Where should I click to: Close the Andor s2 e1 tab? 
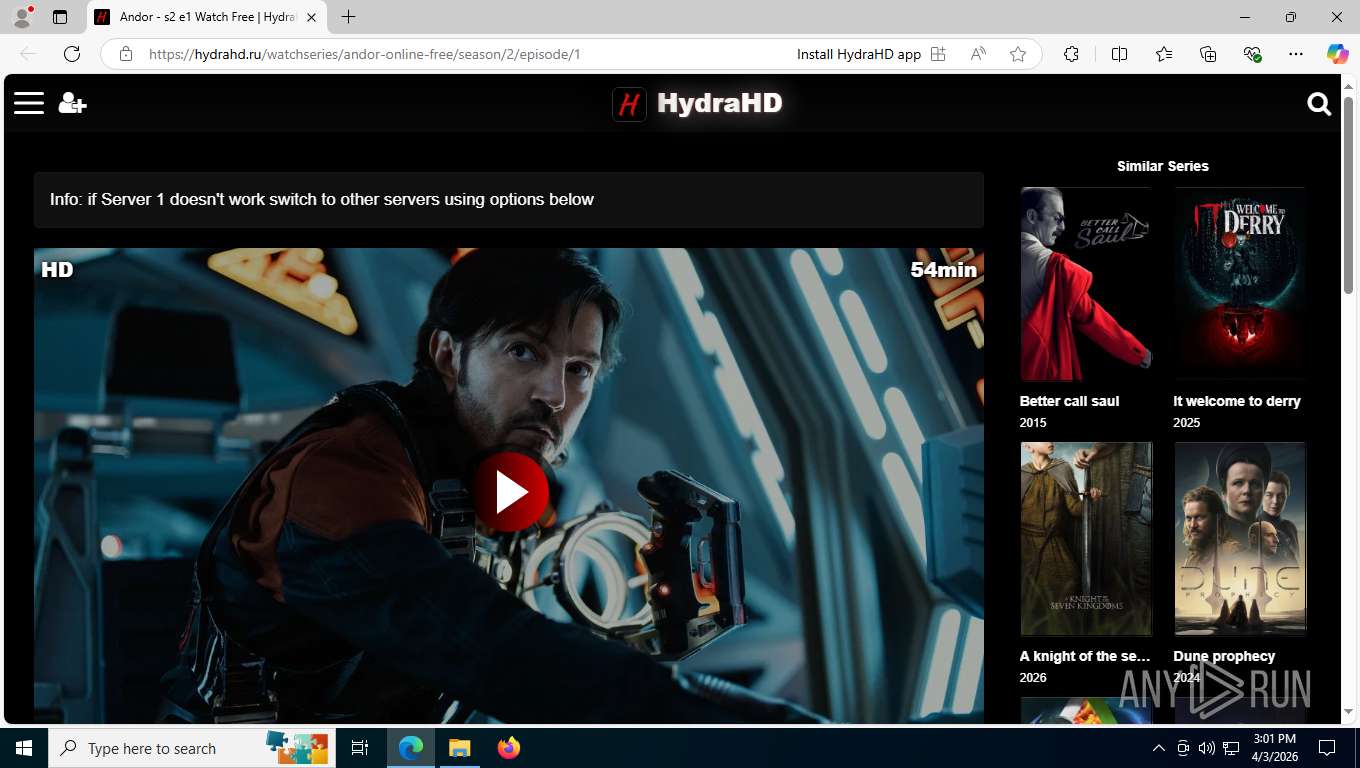[x=311, y=17]
